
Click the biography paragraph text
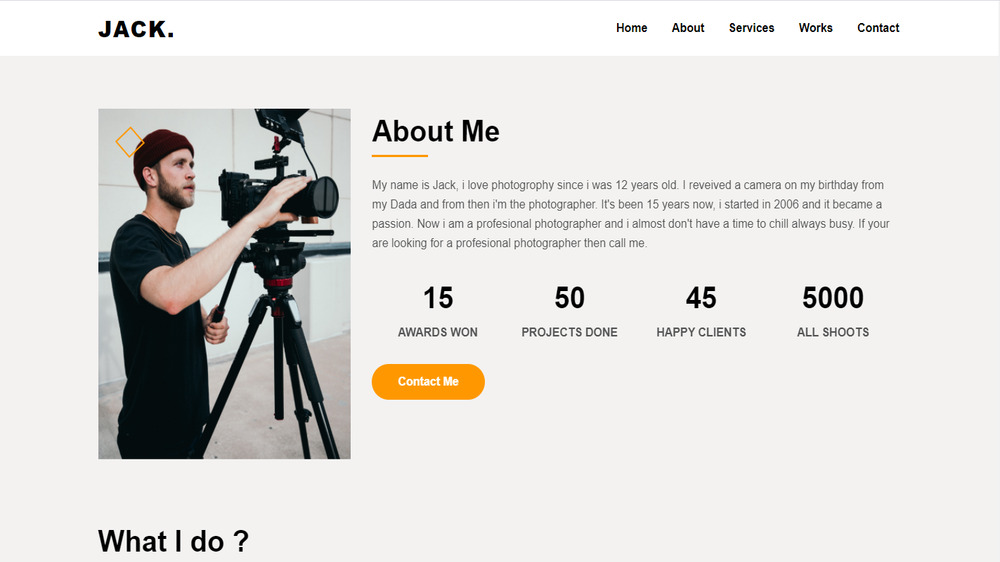(x=630, y=214)
